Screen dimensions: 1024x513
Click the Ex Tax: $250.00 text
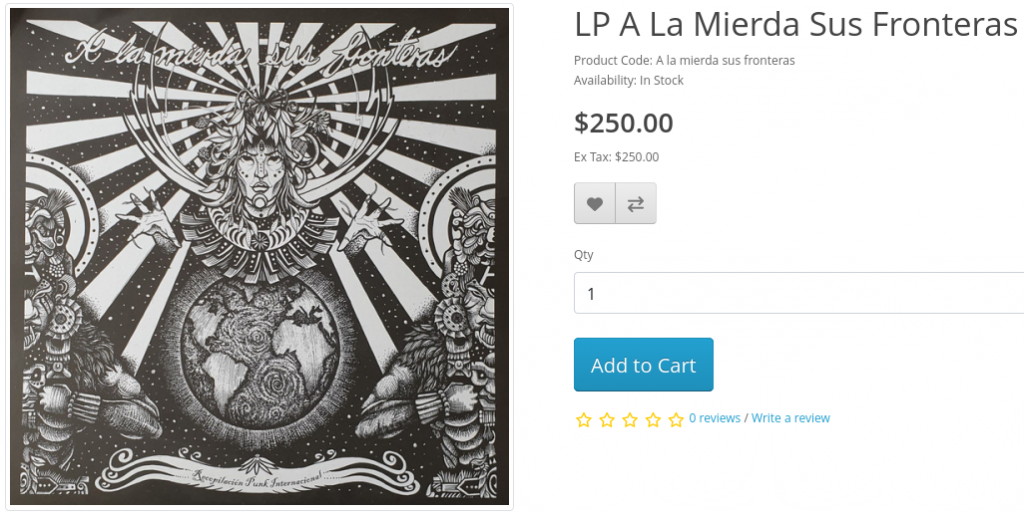[616, 157]
